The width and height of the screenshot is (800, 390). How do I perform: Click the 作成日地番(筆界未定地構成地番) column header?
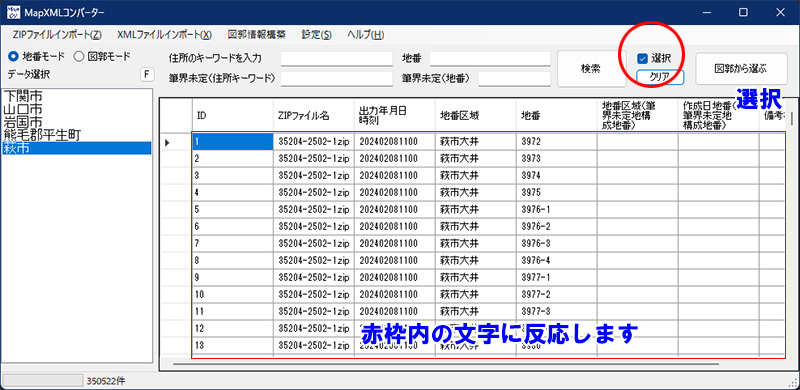pyautogui.click(x=718, y=116)
